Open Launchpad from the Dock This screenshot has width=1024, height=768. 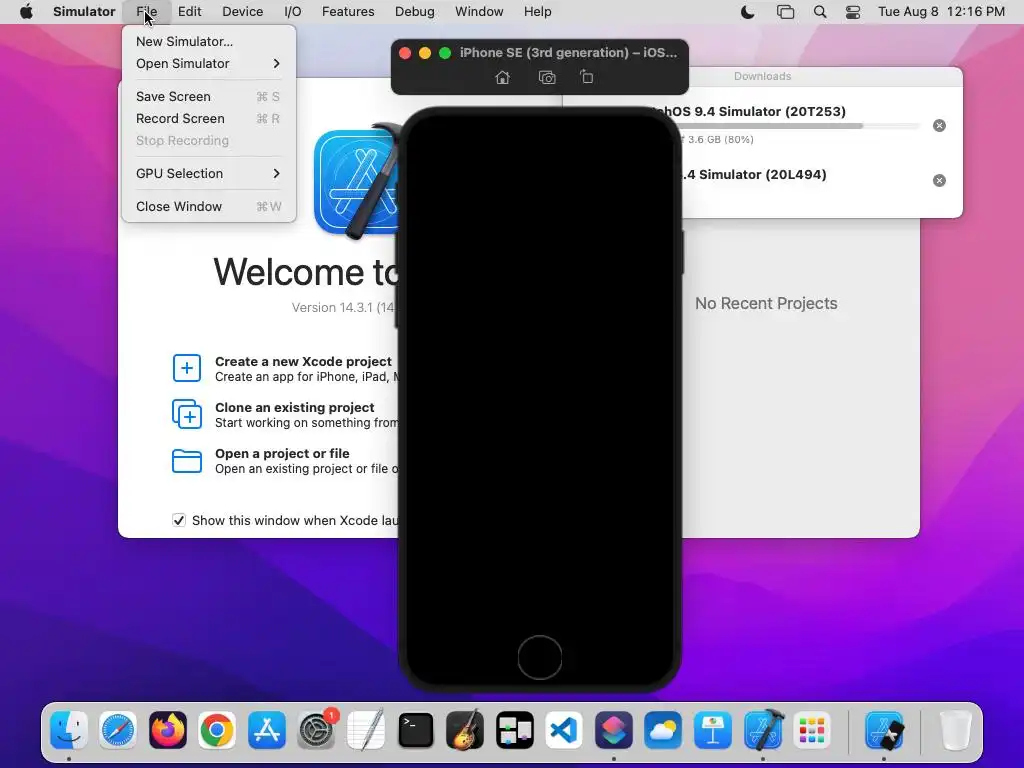(x=812, y=729)
